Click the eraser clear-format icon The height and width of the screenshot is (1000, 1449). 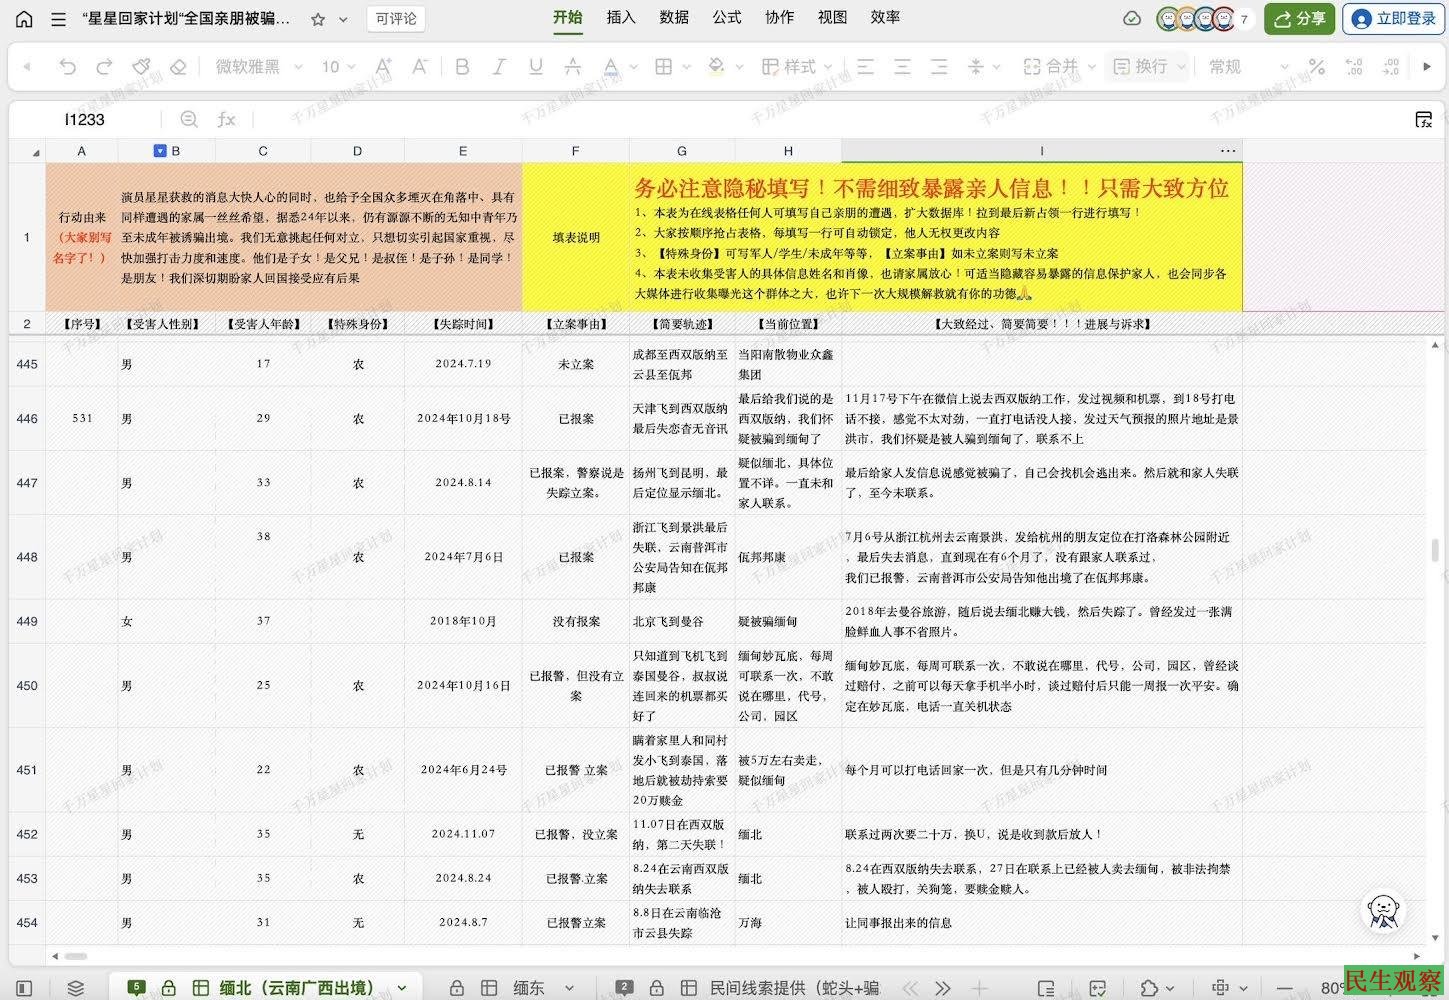click(x=178, y=67)
